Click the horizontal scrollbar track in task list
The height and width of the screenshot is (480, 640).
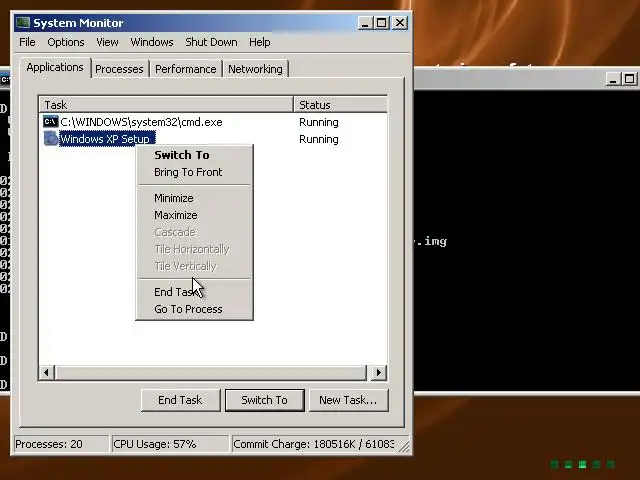pos(211,373)
